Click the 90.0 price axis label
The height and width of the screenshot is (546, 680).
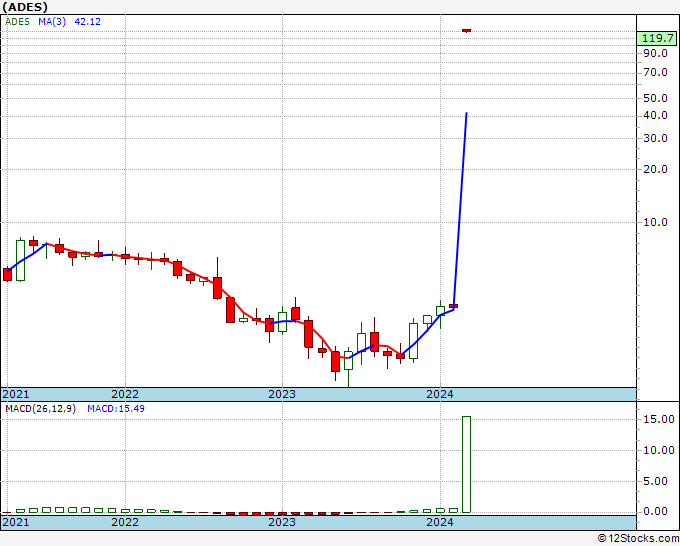tap(655, 53)
